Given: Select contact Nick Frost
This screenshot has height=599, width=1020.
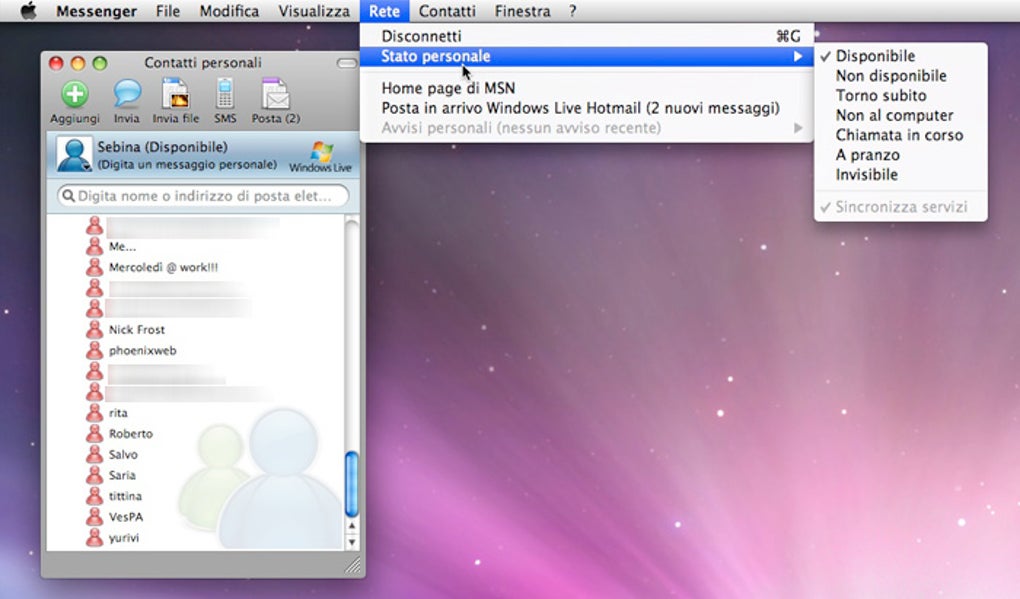Looking at the screenshot, I should pyautogui.click(x=137, y=330).
